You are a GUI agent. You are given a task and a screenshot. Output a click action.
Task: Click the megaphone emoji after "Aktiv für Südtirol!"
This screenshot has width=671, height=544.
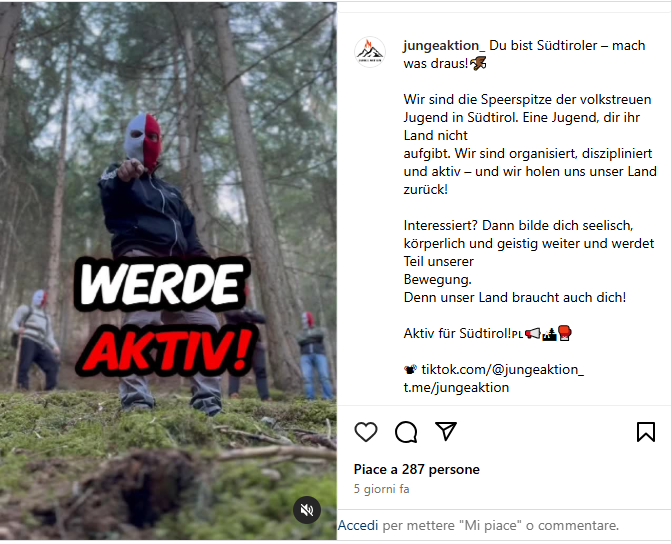pos(533,333)
